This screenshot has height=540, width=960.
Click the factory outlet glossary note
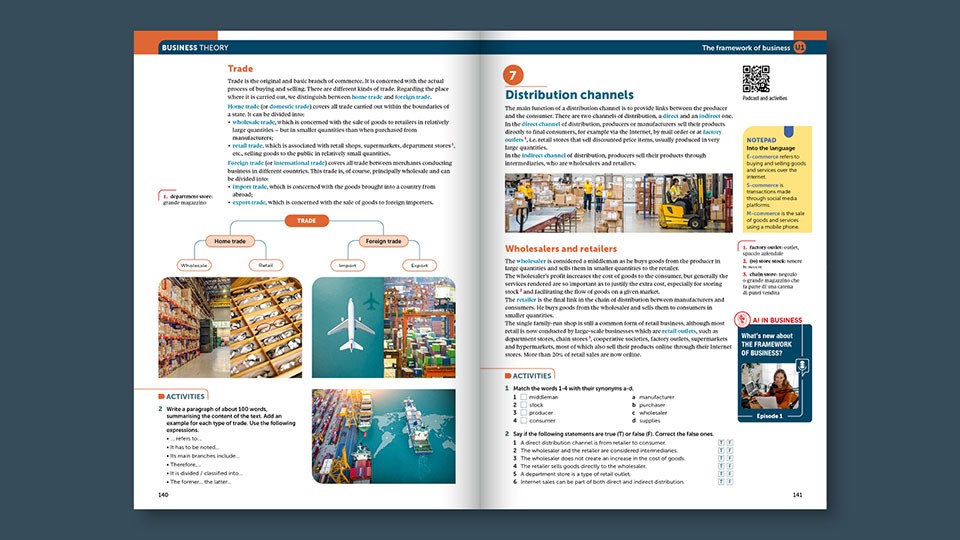pyautogui.click(x=771, y=250)
